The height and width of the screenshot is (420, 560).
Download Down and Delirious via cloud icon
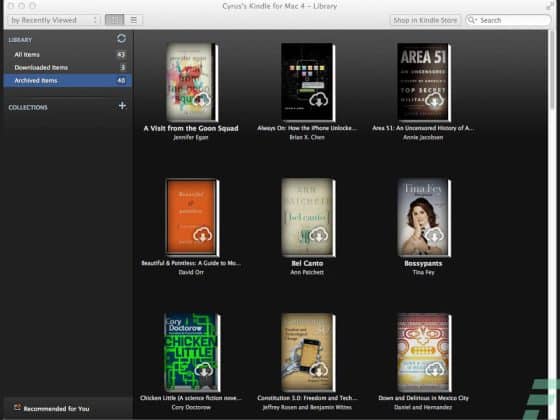(434, 369)
